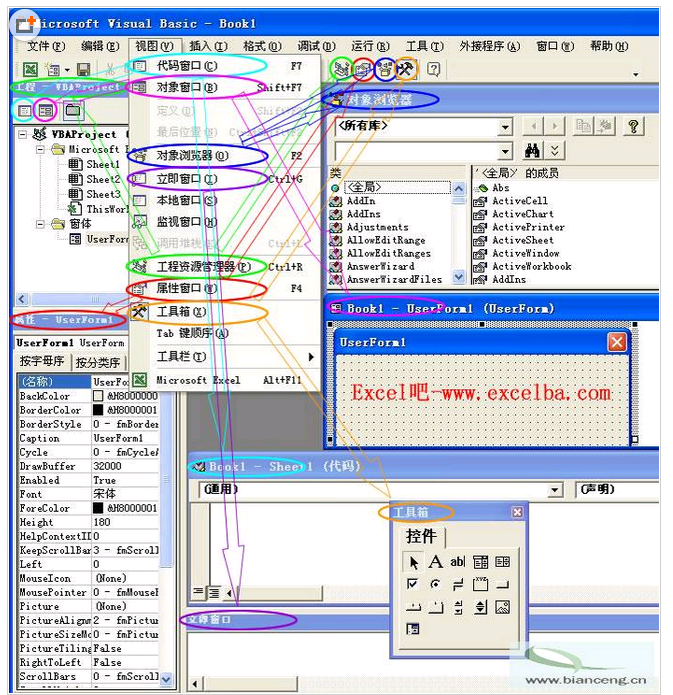The width and height of the screenshot is (673, 695).
Task: Select the OptionButton control in toolbox
Action: click(x=435, y=584)
